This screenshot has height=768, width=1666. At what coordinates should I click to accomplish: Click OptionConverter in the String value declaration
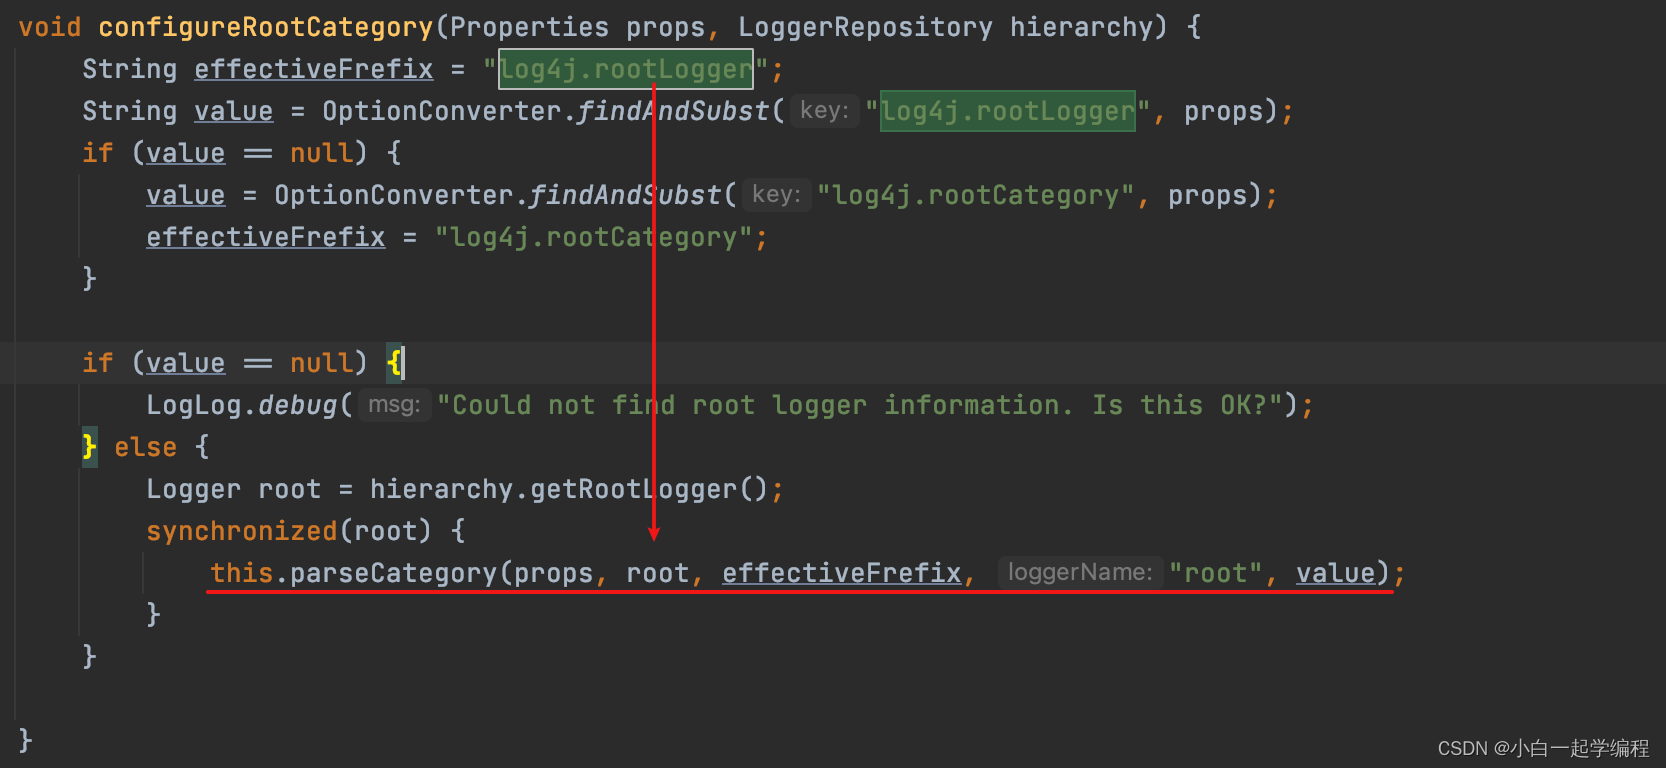point(441,111)
